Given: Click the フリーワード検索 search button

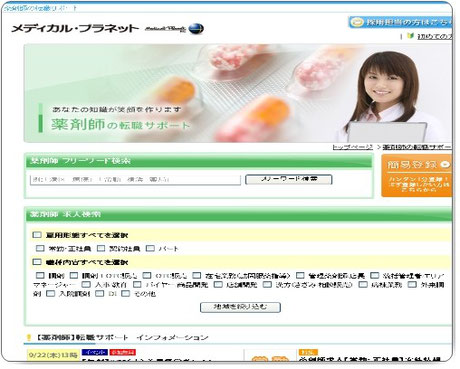Looking at the screenshot, I should pos(289,179).
